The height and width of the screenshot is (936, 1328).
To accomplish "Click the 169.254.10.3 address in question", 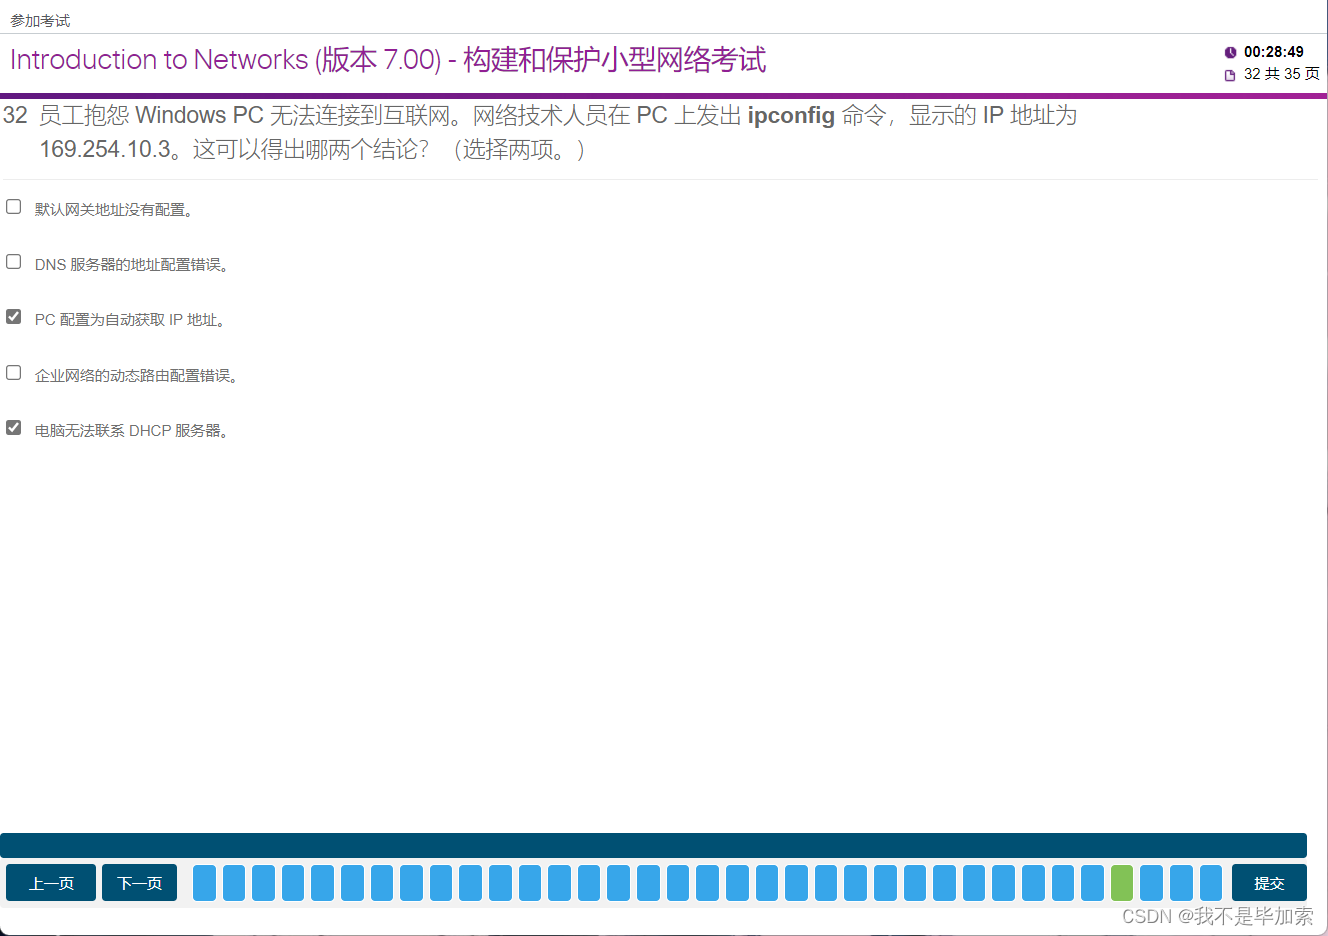I will pos(105,149).
